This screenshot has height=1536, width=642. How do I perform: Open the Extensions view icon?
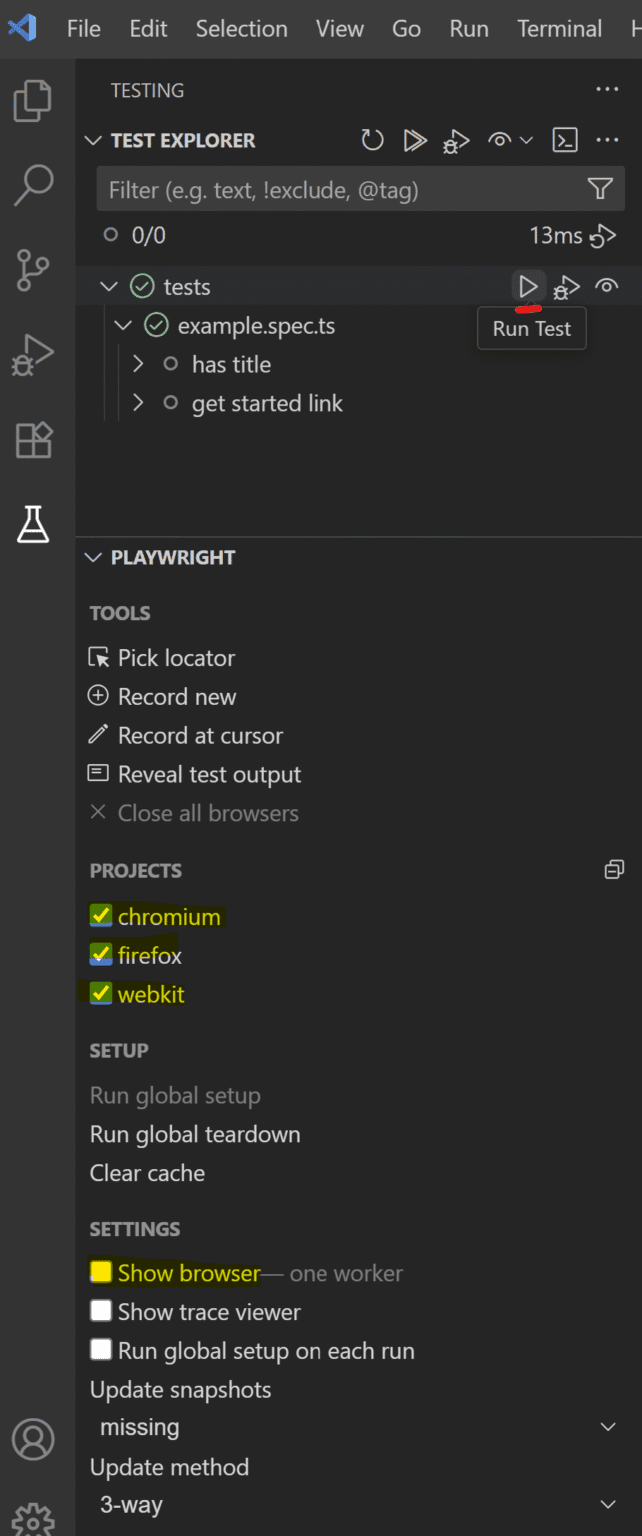pyautogui.click(x=35, y=440)
